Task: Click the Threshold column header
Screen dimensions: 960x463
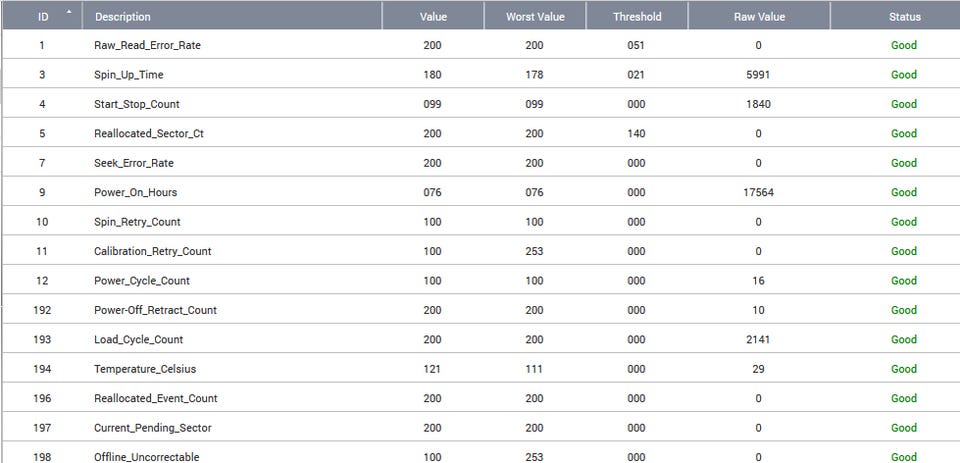Action: coord(637,16)
